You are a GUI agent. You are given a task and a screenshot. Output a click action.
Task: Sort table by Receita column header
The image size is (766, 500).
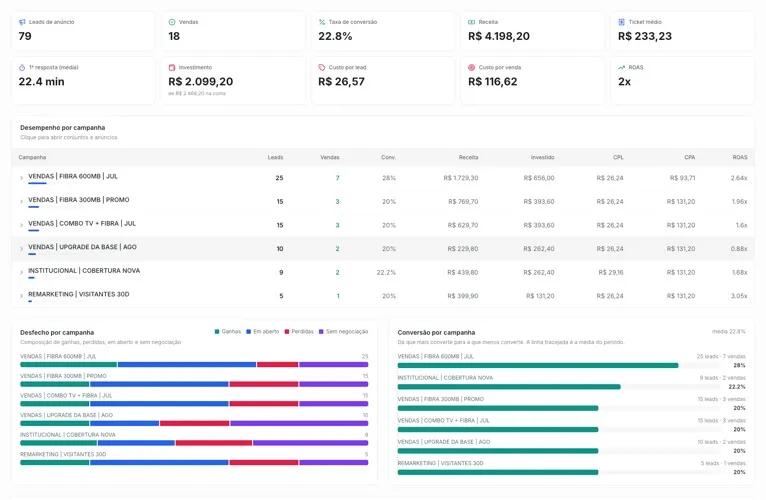(468, 157)
